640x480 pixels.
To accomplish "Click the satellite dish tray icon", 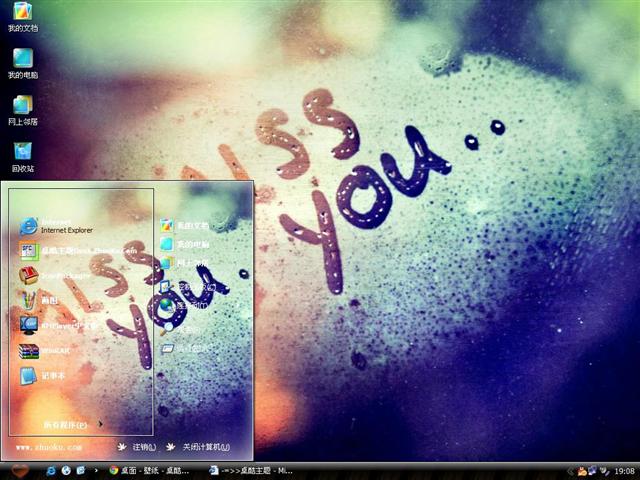I will coord(605,471).
